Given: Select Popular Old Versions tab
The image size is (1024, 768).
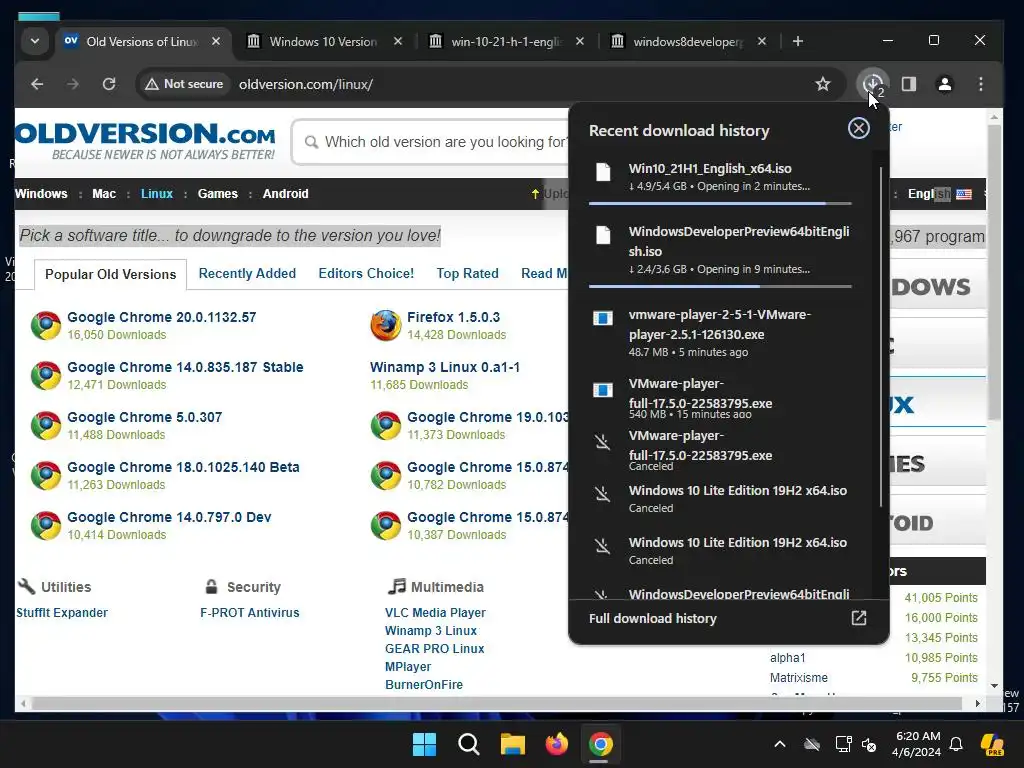Looking at the screenshot, I should (110, 274).
